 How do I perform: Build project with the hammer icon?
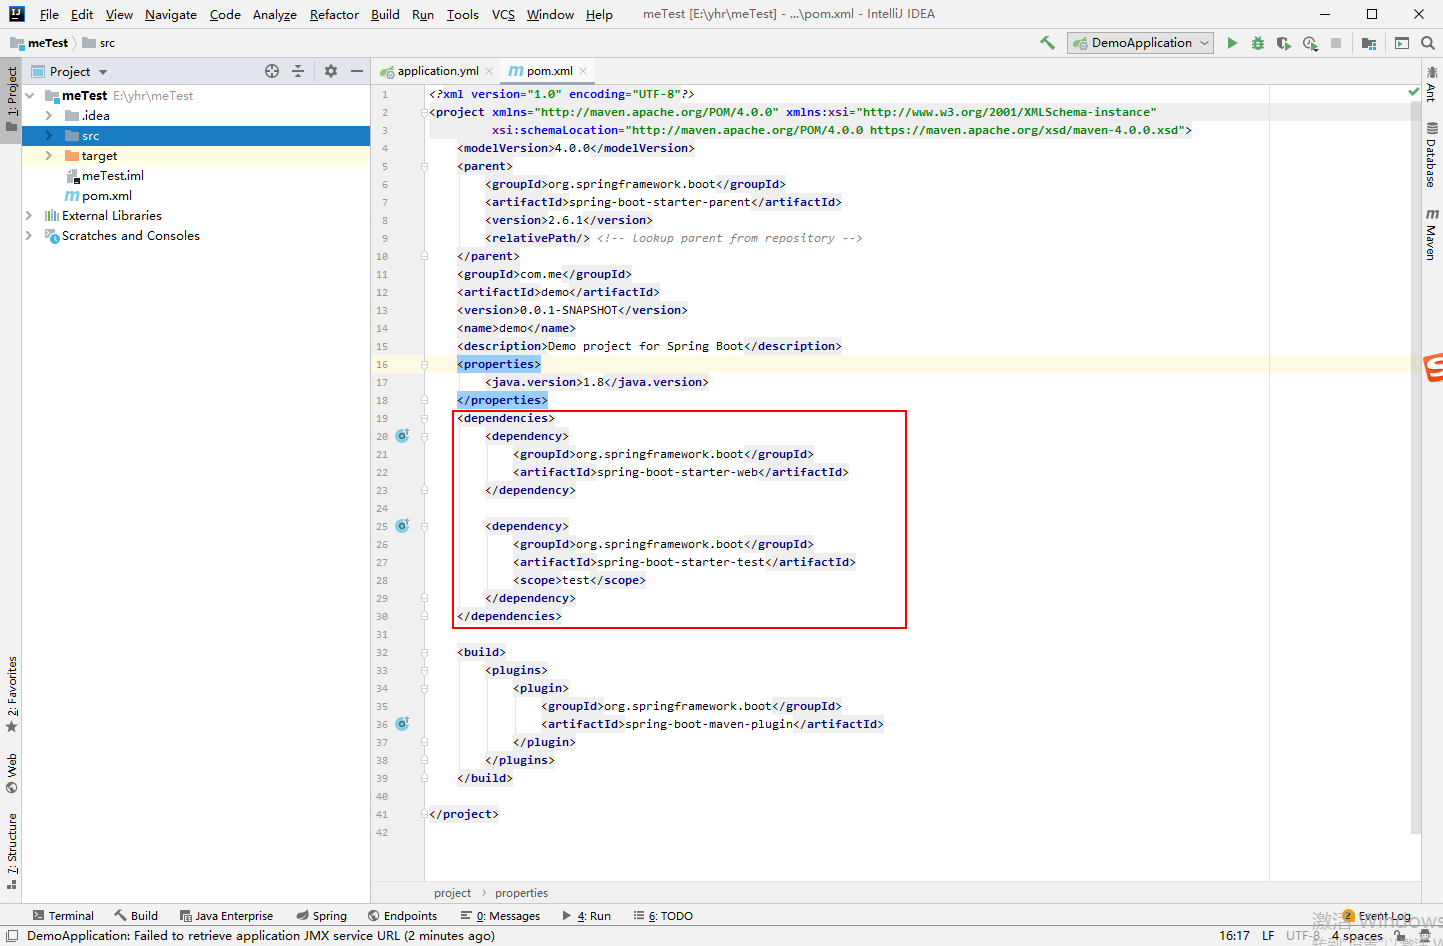(1047, 43)
